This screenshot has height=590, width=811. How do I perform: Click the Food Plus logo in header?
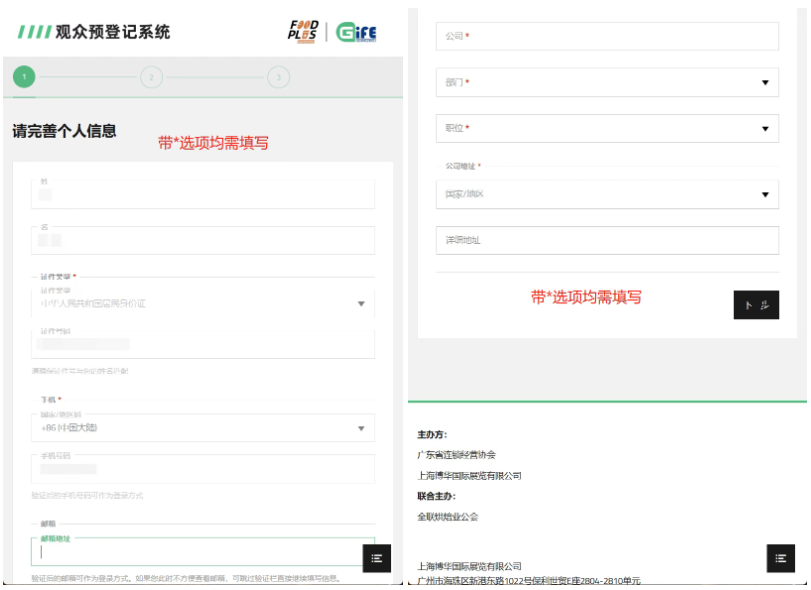click(x=302, y=31)
